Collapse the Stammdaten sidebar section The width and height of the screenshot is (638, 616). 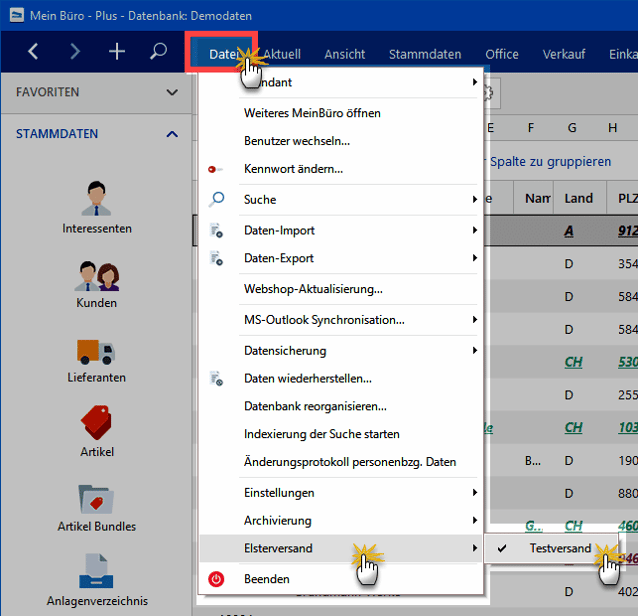click(172, 134)
